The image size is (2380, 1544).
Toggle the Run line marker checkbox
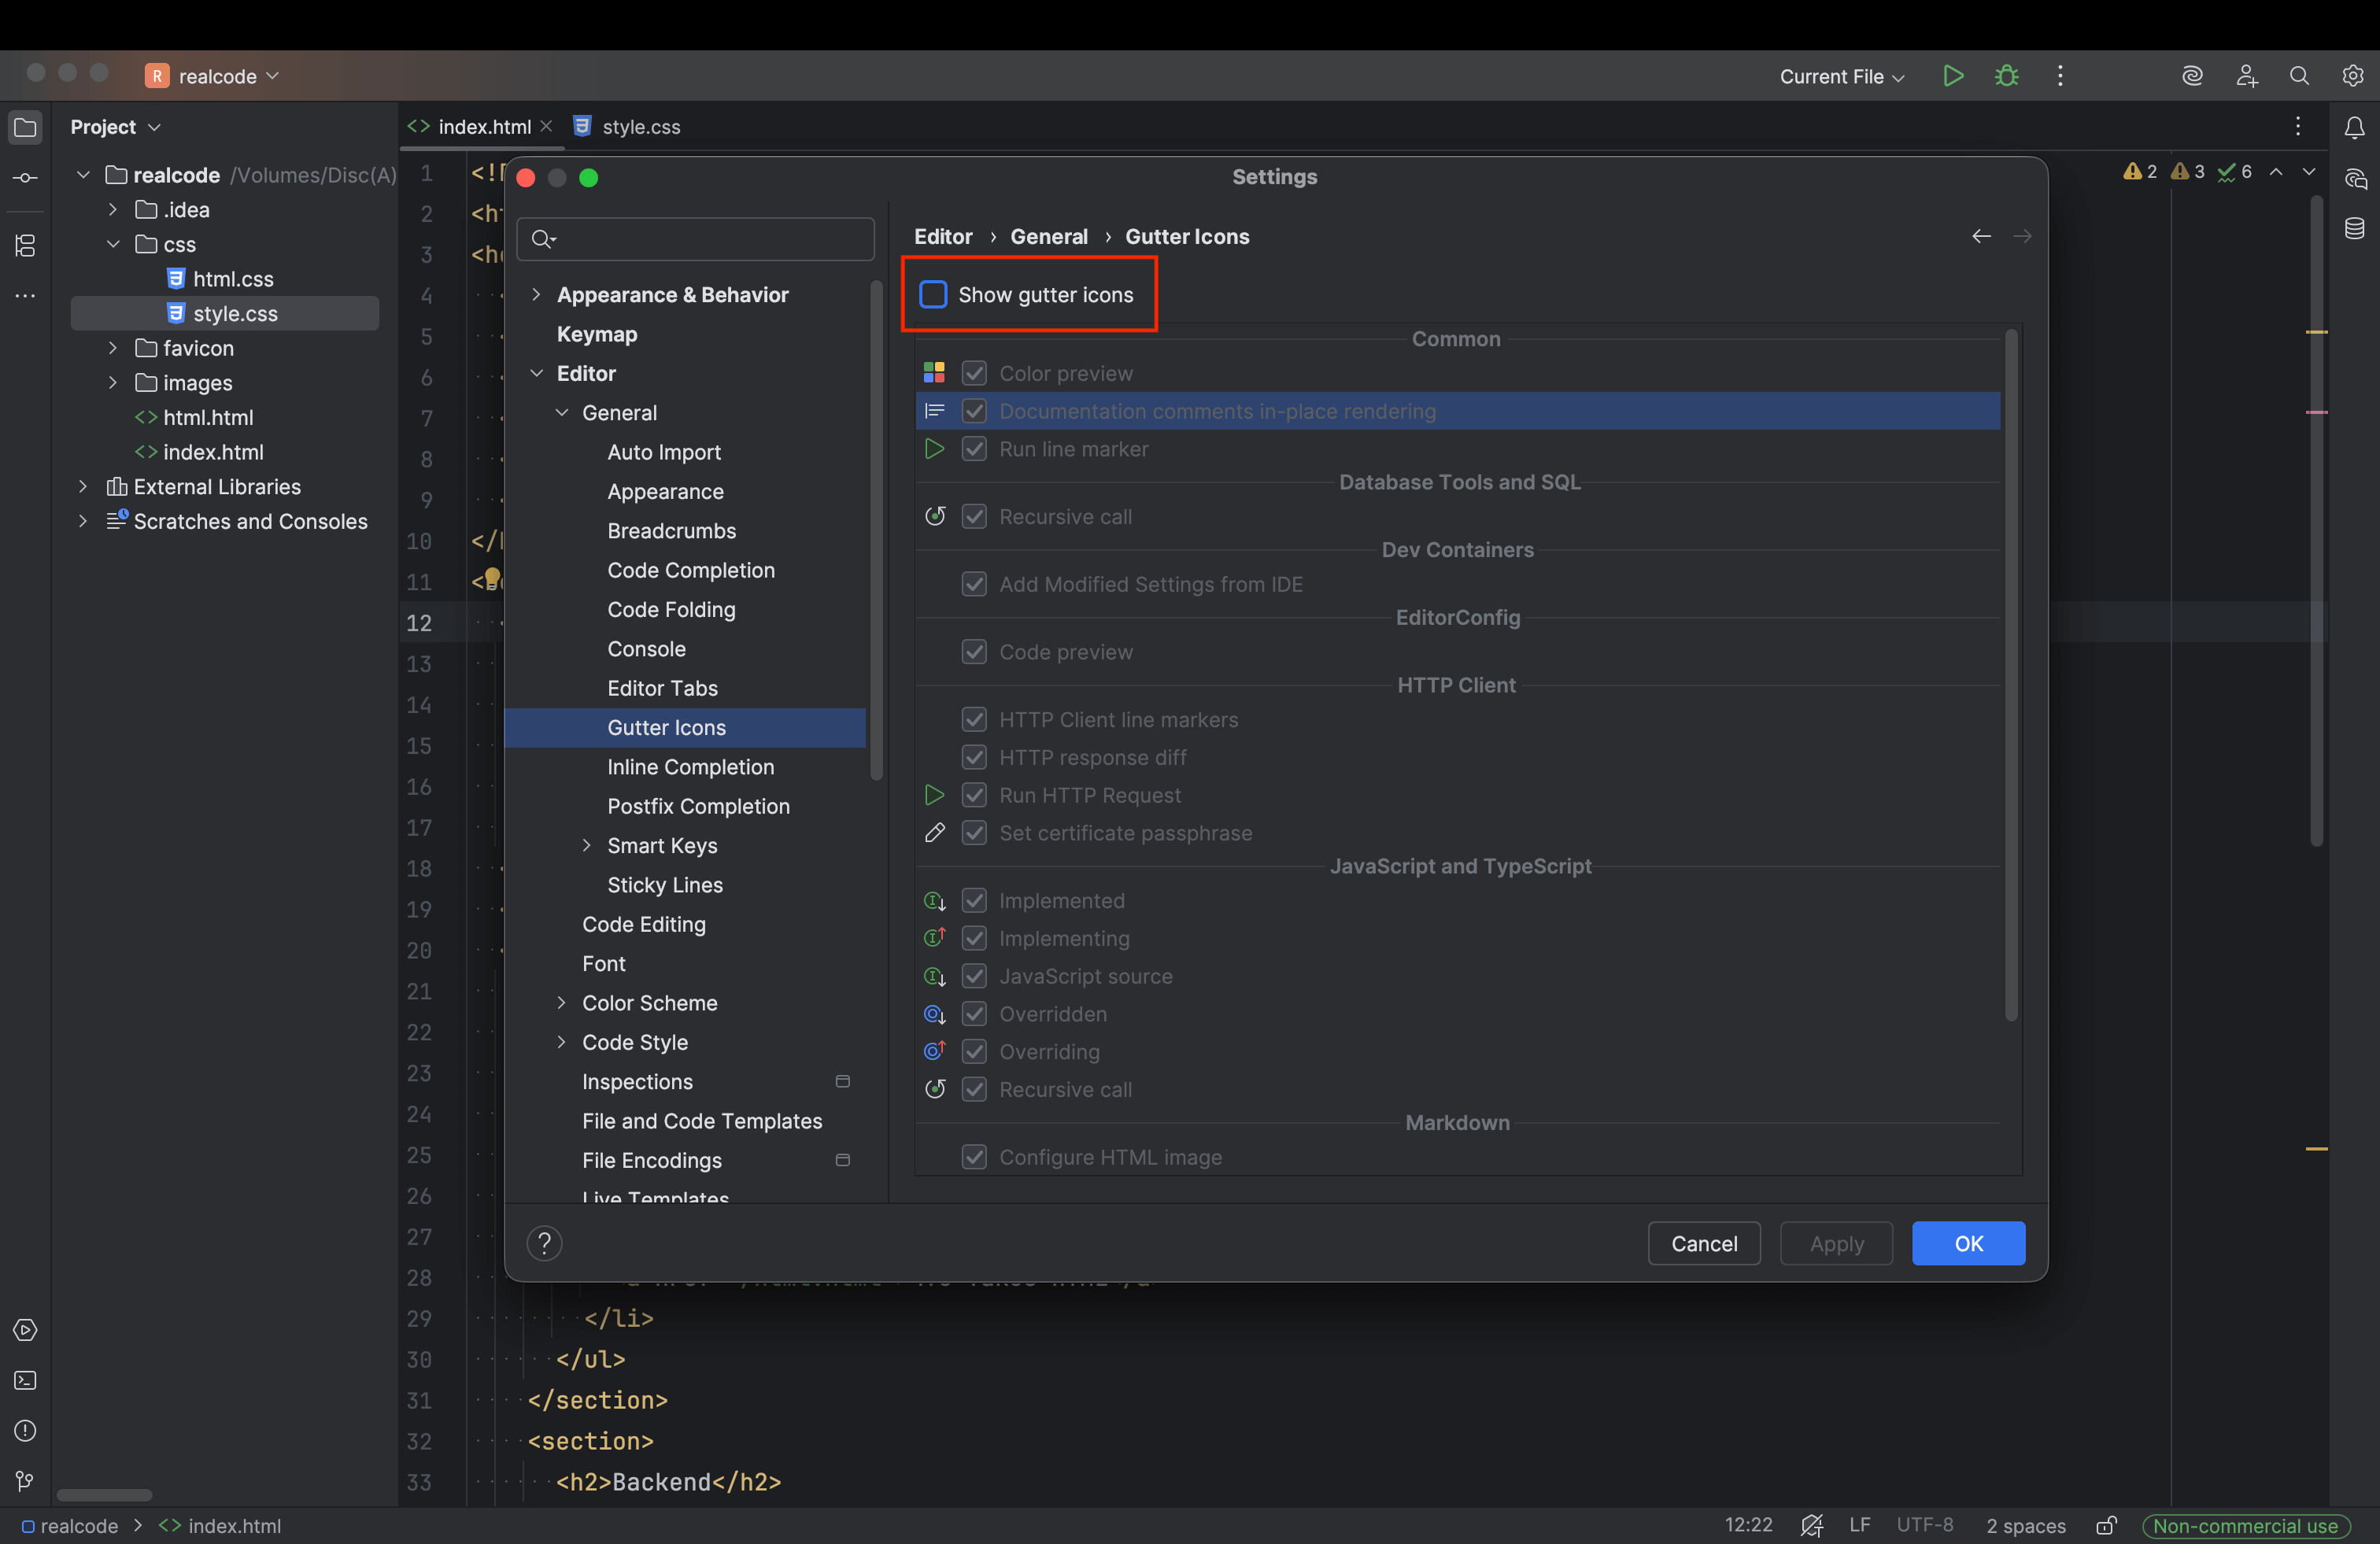[x=974, y=449]
